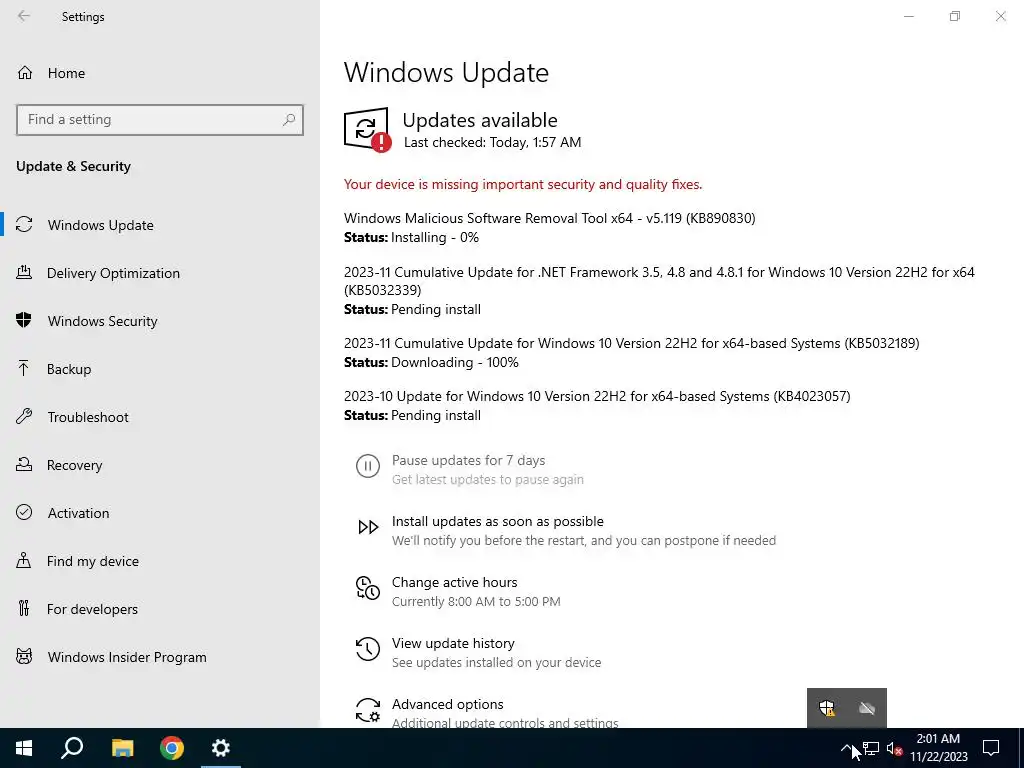1024x768 pixels.
Task: Click the Activation checkmark icon
Action: click(24, 513)
